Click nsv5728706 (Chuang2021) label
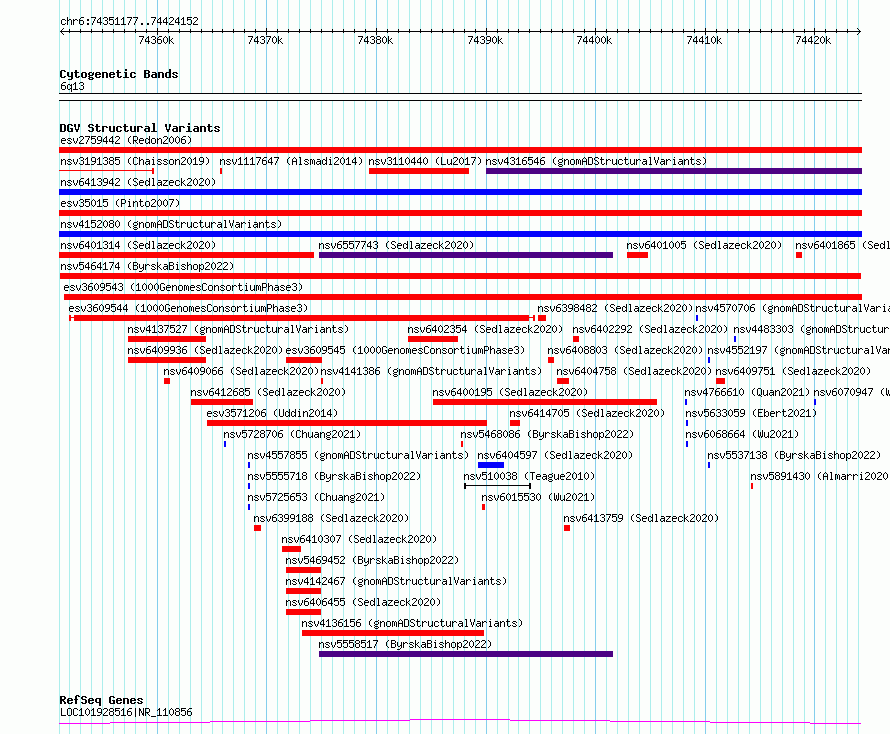 coord(292,434)
